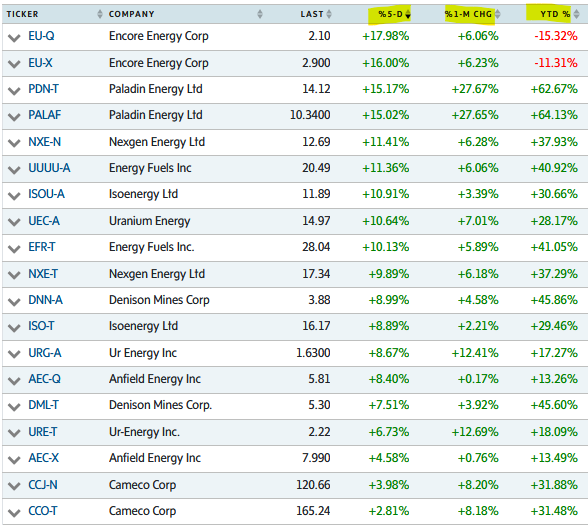
Task: Click the LAST column header
Action: click(x=312, y=14)
